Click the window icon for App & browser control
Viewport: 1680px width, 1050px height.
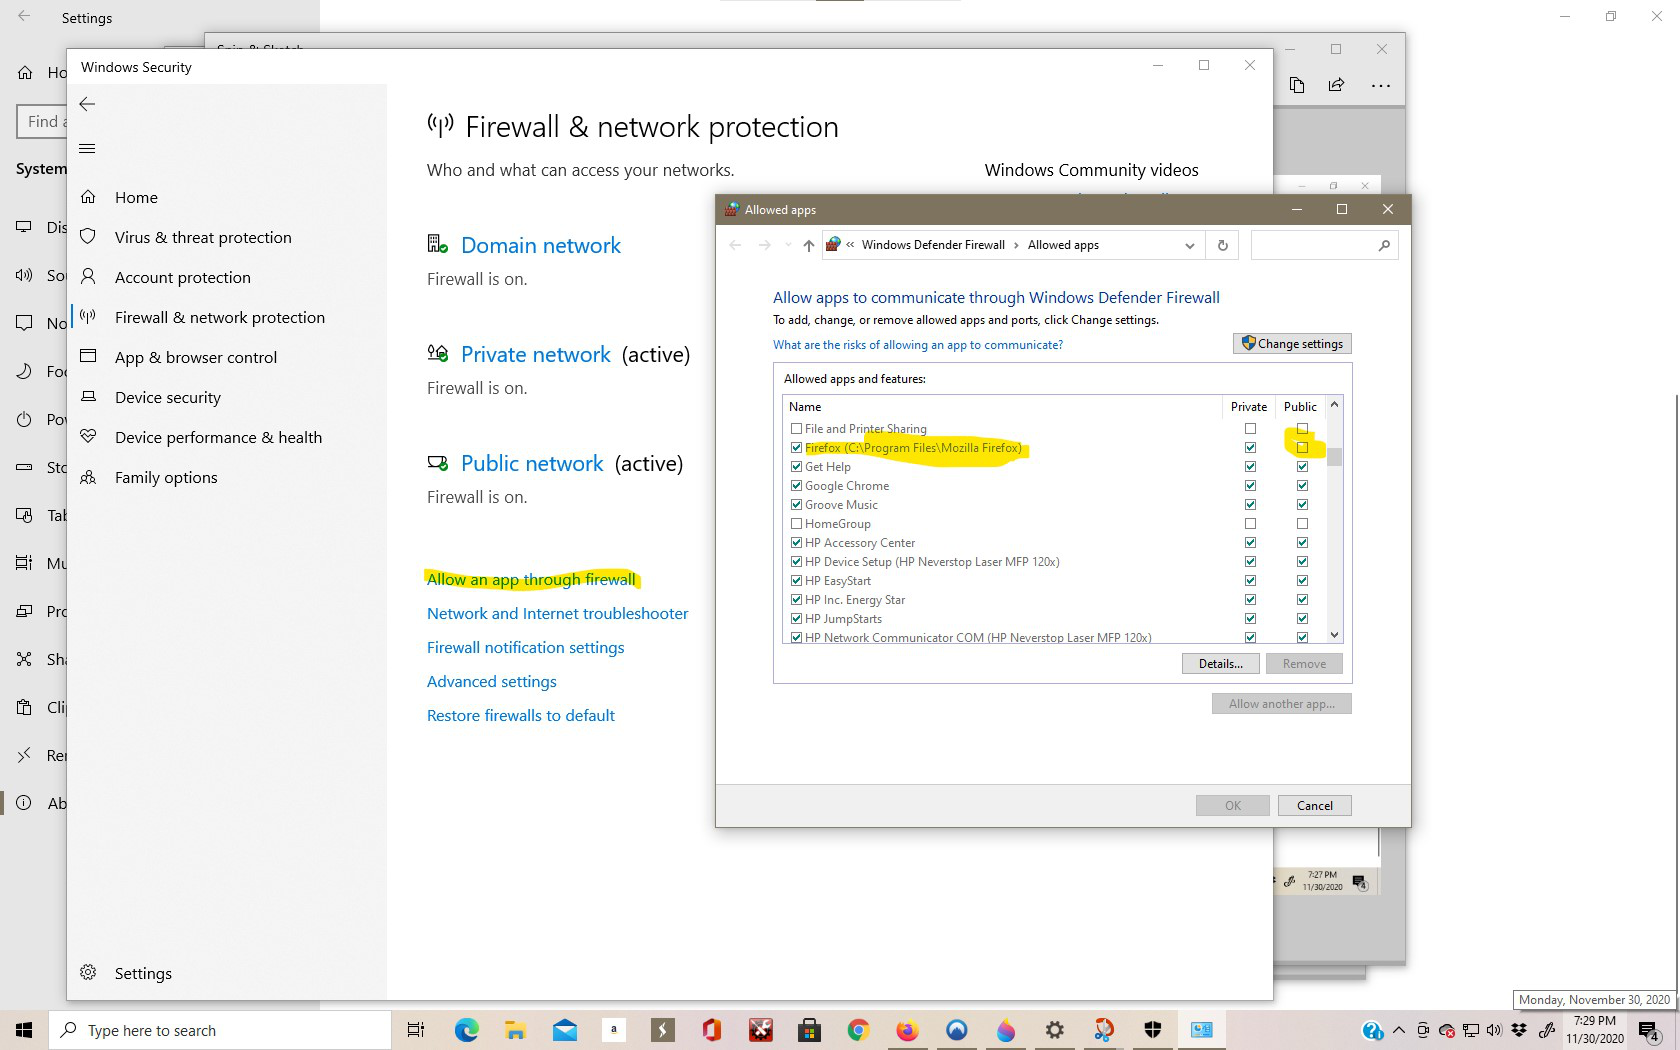(x=88, y=356)
